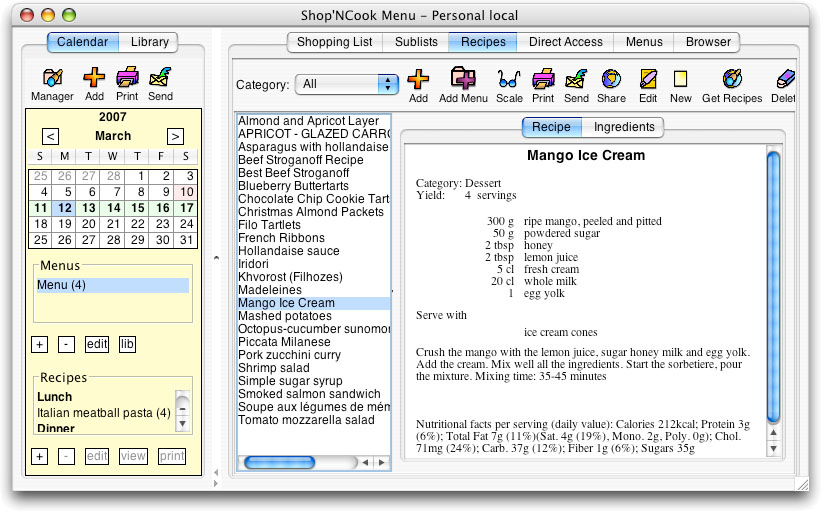Click the recipe list horizontal scrollbar thumb

pos(280,462)
